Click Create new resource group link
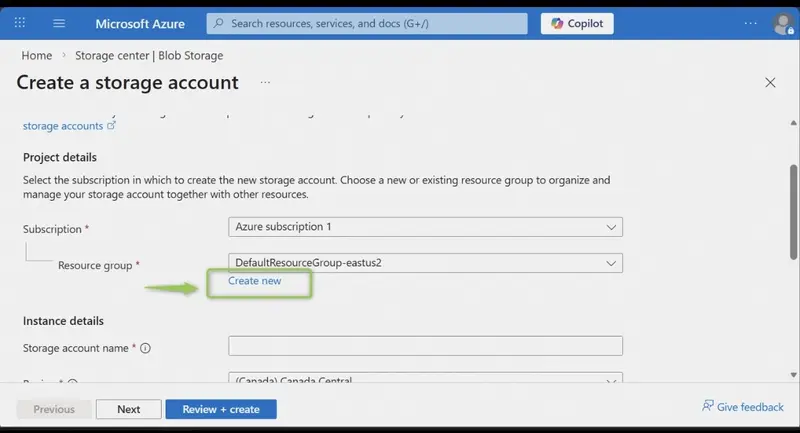The image size is (800, 433). pyautogui.click(x=255, y=281)
